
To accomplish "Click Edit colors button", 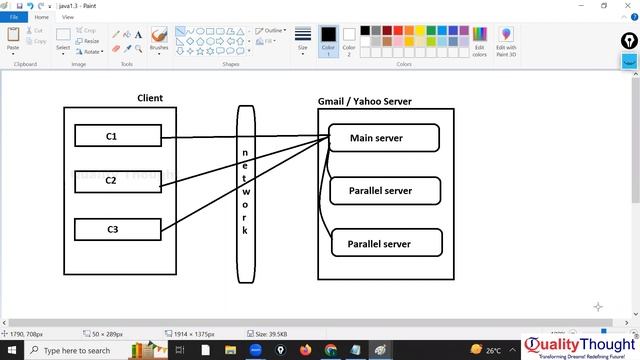I will point(480,42).
